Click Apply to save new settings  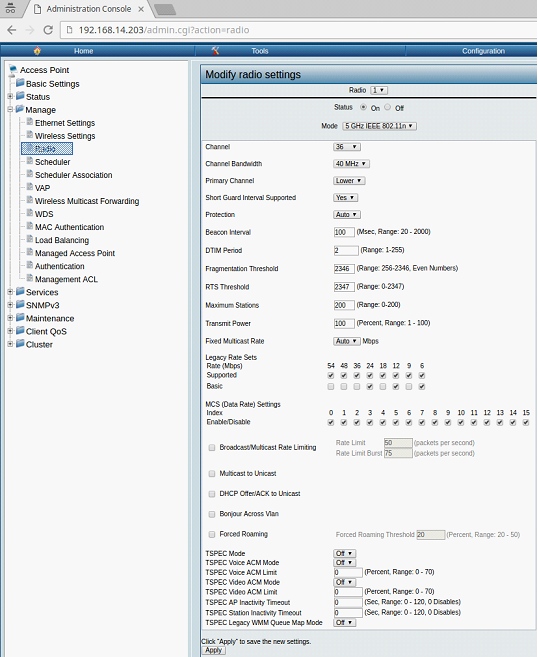coord(213,650)
